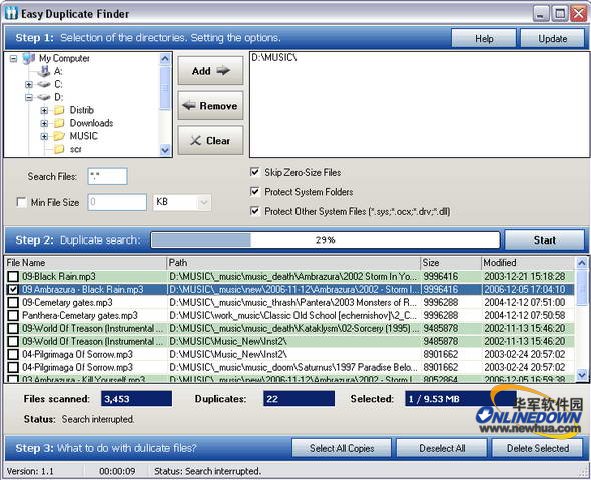This screenshot has width=591, height=480.
Task: Click the Easy Duplicate Finder title bar icon
Action: [x=11, y=14]
